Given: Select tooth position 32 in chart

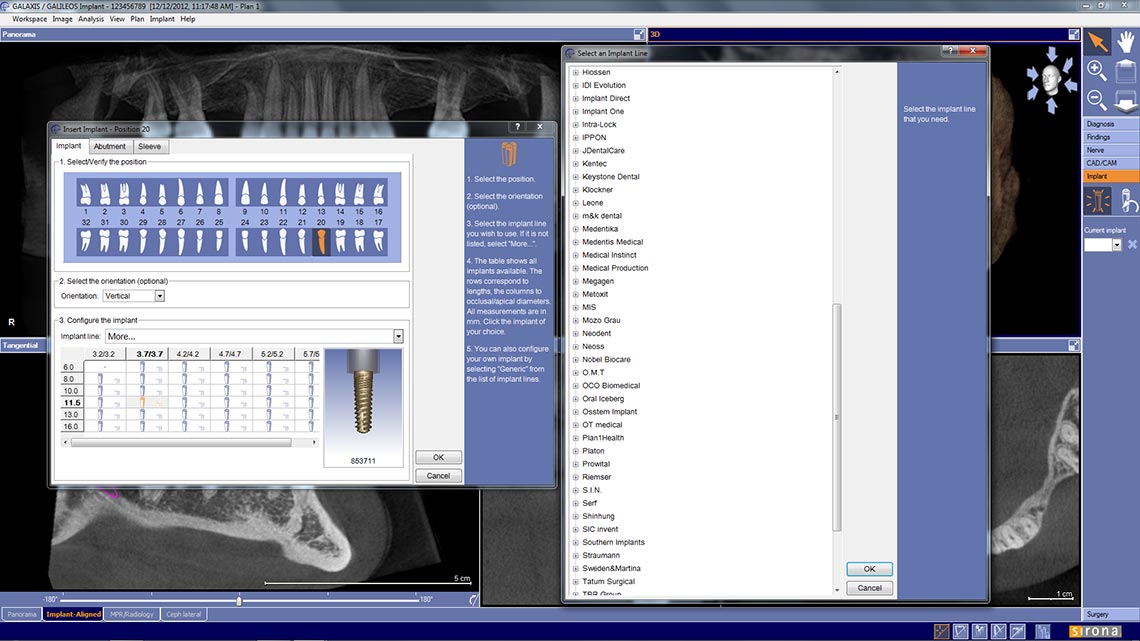Looking at the screenshot, I should [x=86, y=241].
